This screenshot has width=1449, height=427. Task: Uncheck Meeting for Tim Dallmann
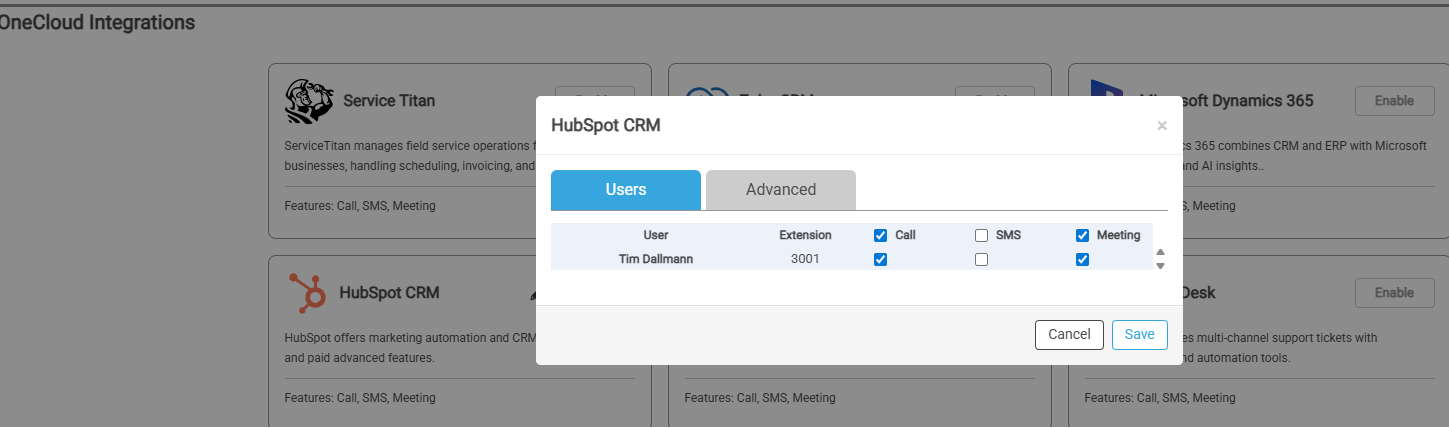point(1082,260)
